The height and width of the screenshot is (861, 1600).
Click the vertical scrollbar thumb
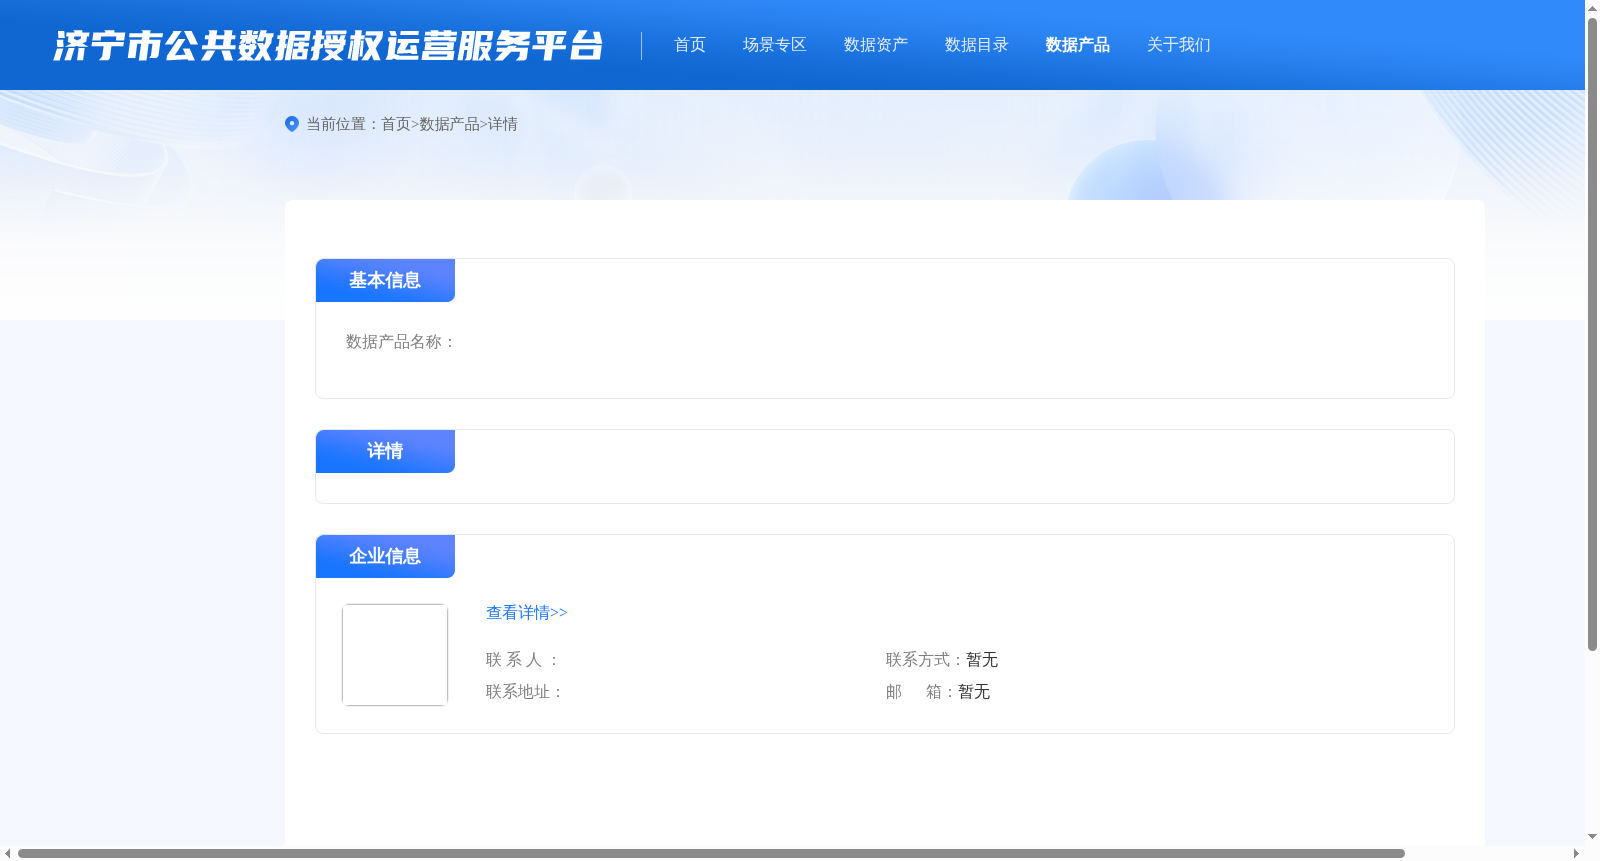point(1592,334)
